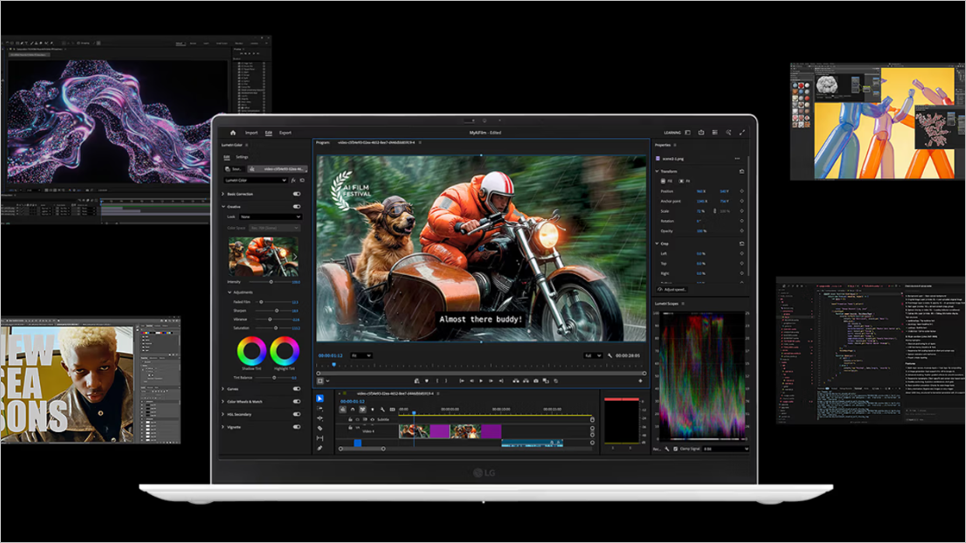Toggle the Vignette switch

tap(297, 427)
